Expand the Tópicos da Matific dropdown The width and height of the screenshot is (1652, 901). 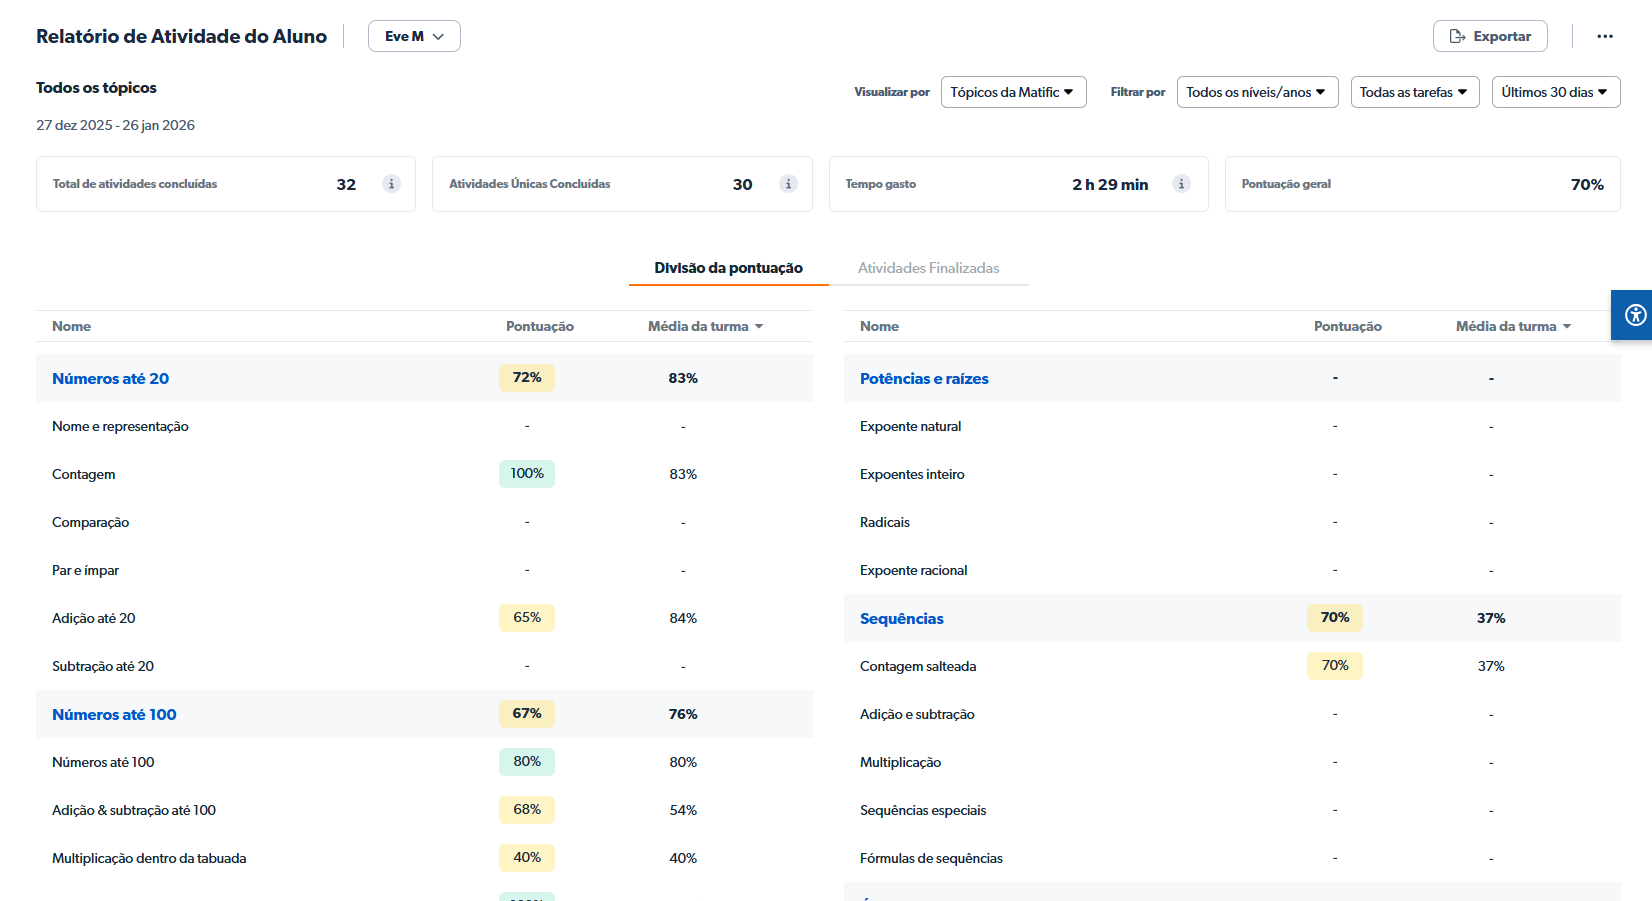1013,92
